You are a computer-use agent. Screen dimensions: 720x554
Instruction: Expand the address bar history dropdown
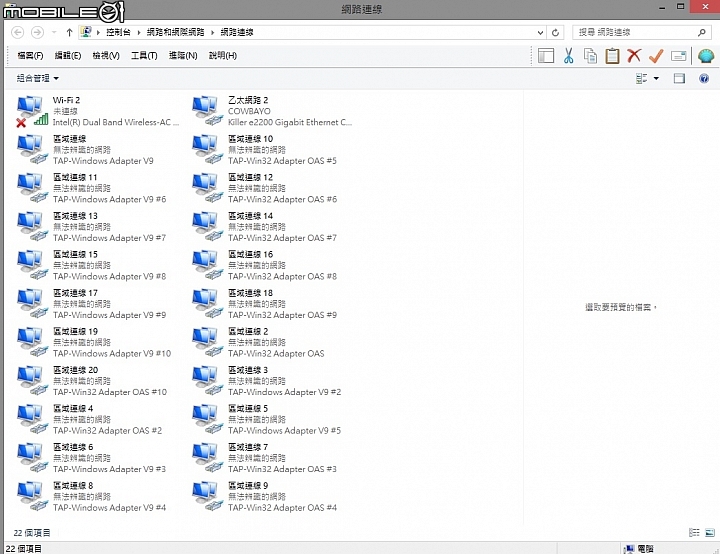coord(540,33)
